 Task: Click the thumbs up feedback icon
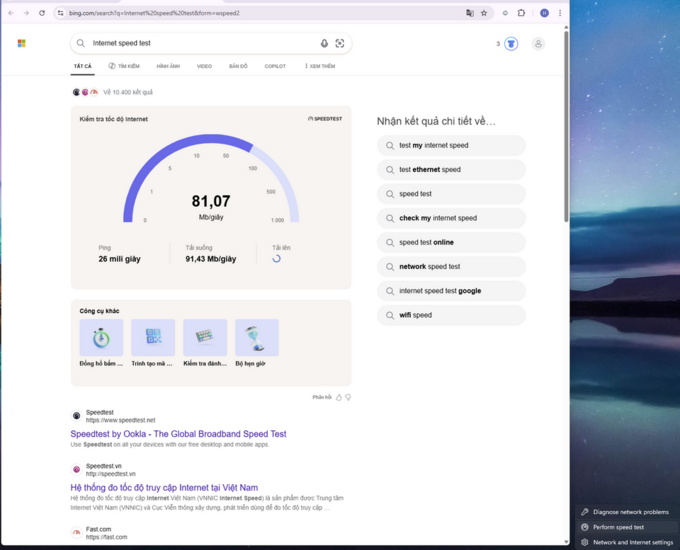point(339,397)
